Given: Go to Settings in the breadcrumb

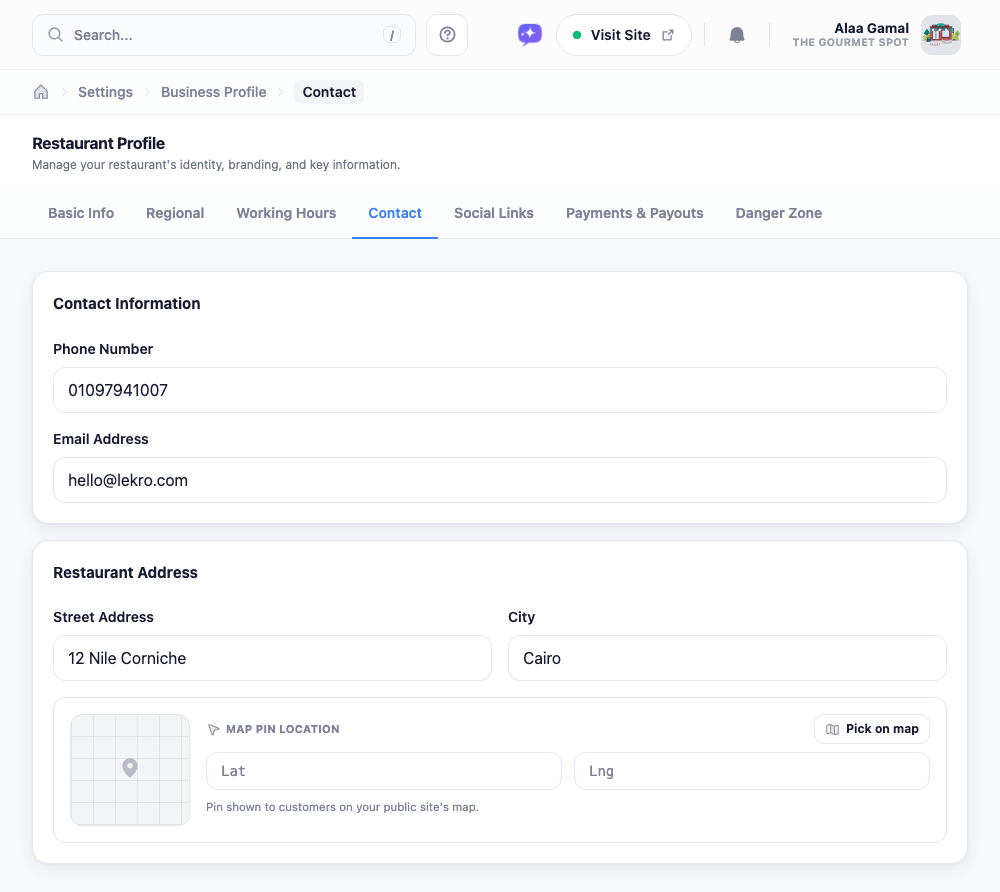Looking at the screenshot, I should (105, 92).
